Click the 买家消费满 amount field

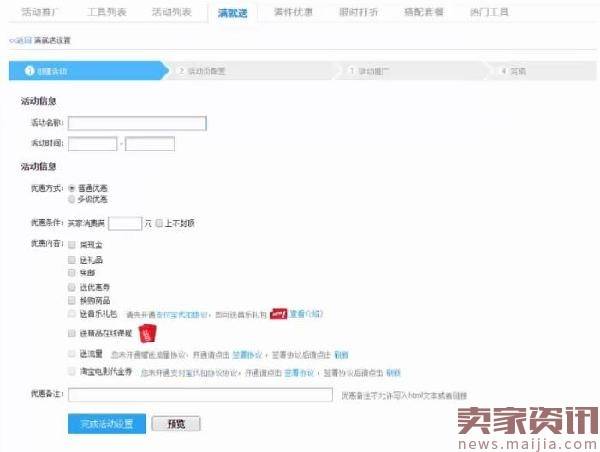[x=125, y=224]
